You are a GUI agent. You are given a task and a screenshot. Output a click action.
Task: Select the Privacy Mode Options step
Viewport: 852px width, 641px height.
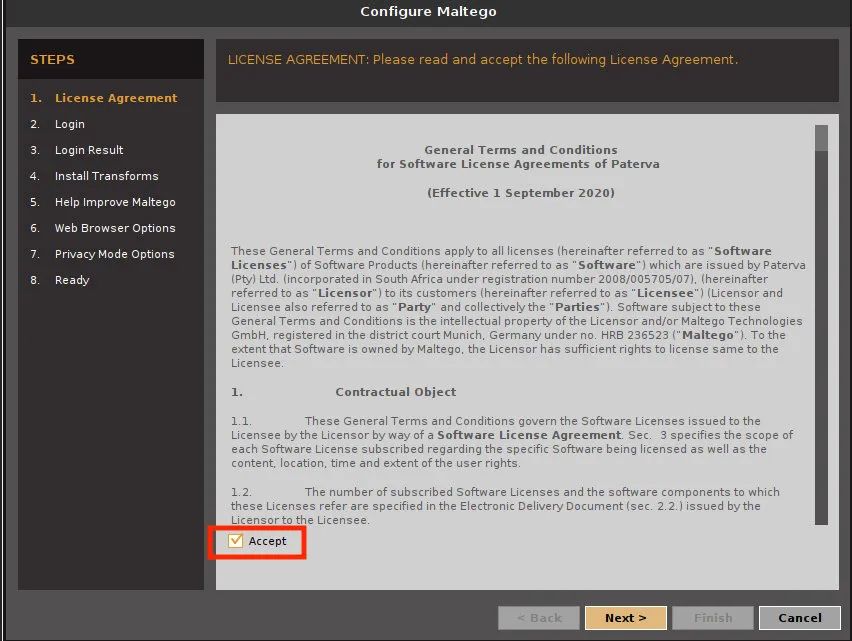102,254
